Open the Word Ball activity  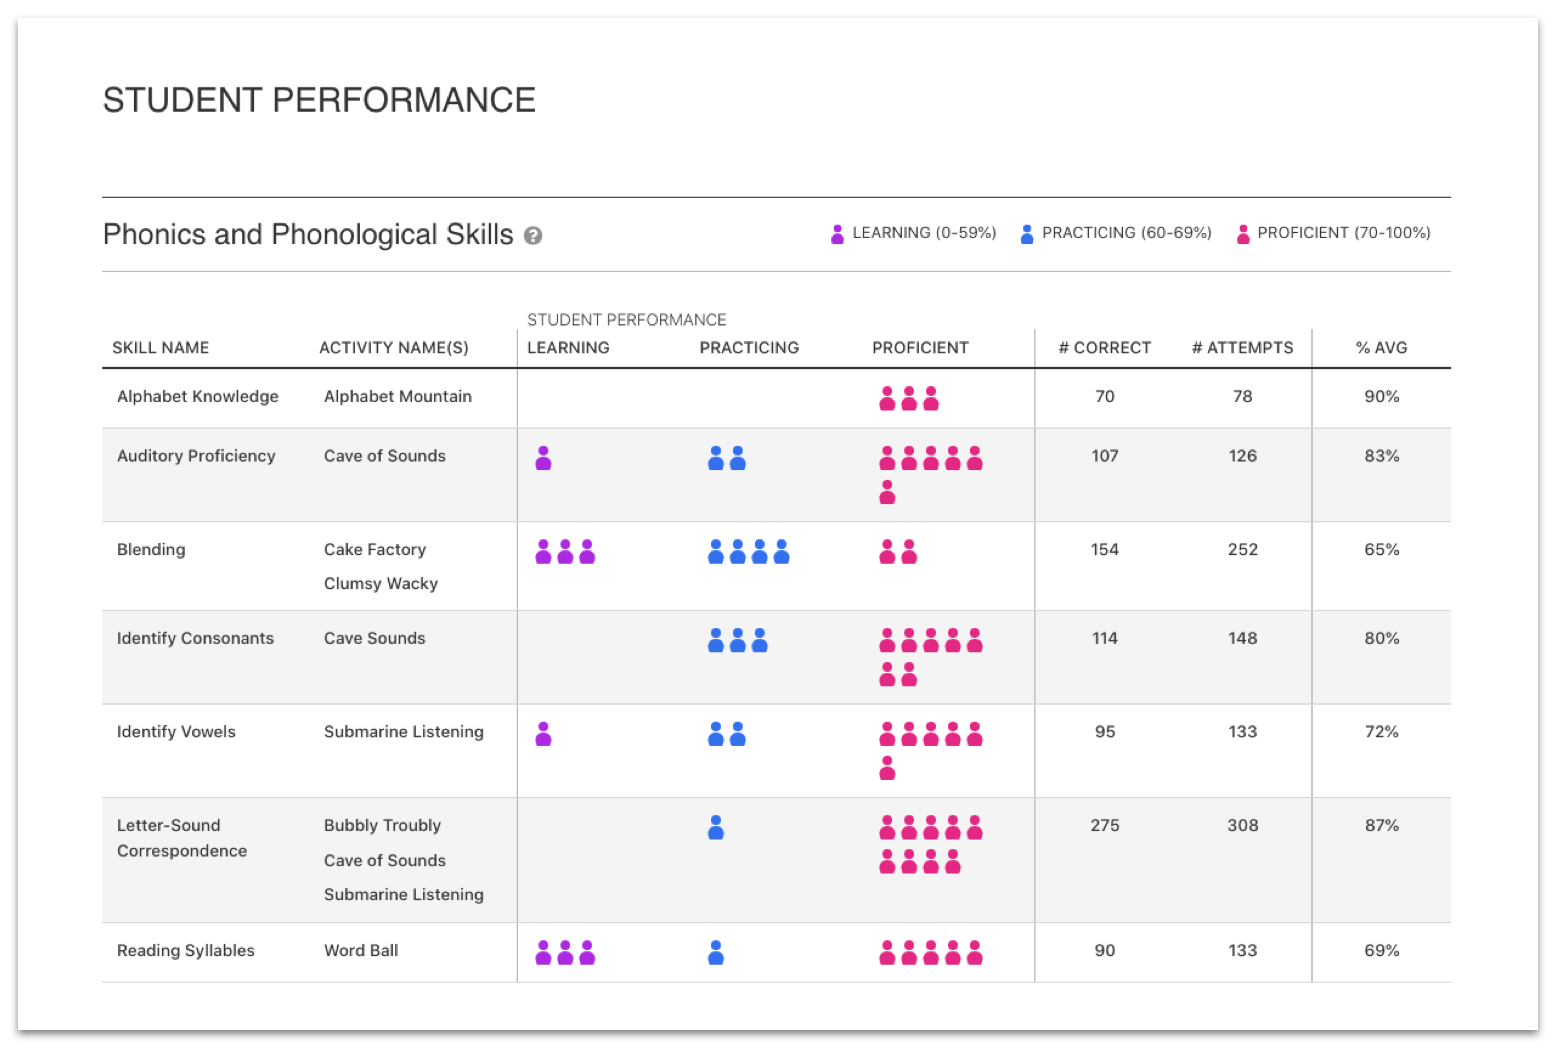360,951
